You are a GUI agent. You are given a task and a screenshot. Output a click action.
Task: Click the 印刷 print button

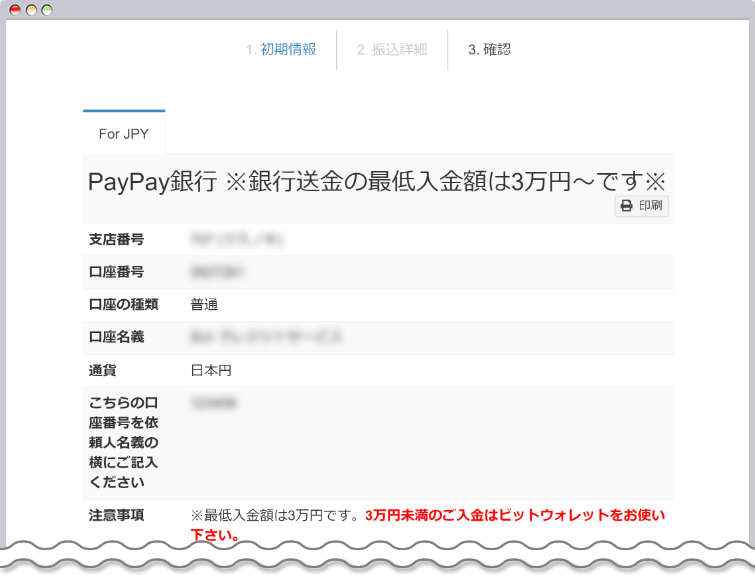click(641, 206)
